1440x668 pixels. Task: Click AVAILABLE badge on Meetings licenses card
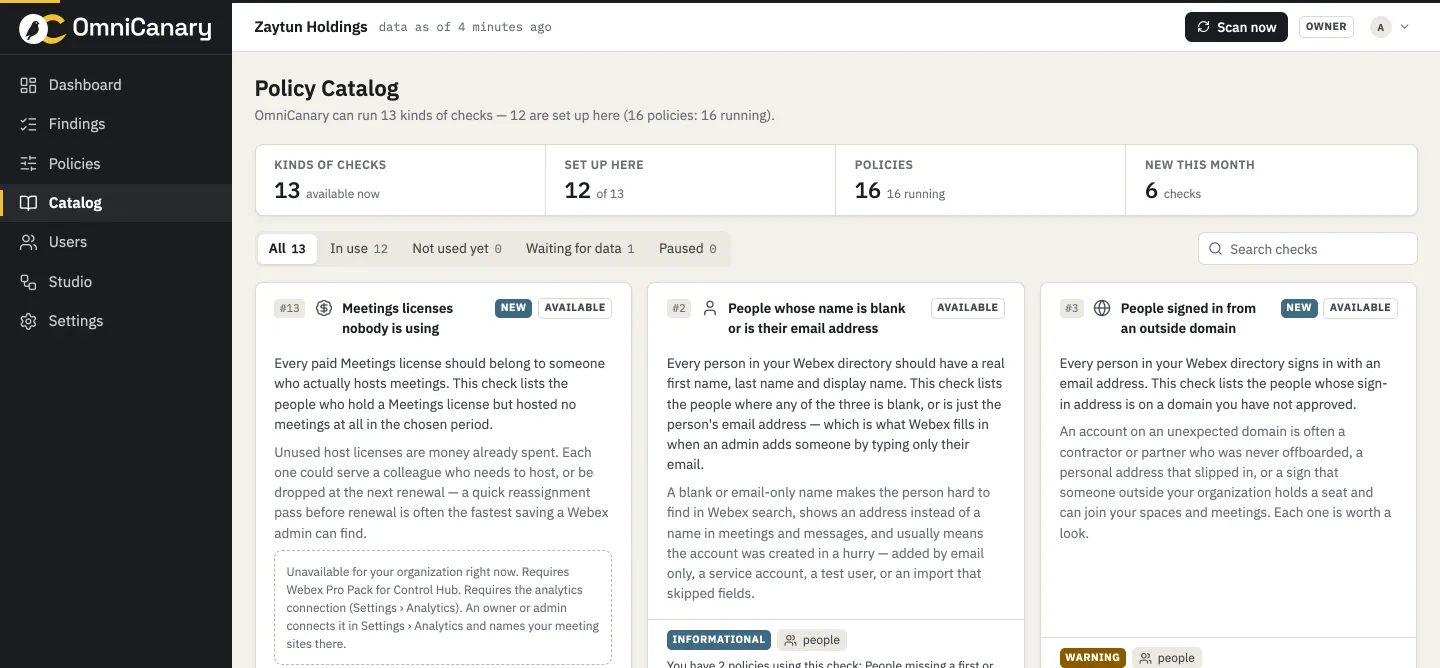point(575,308)
